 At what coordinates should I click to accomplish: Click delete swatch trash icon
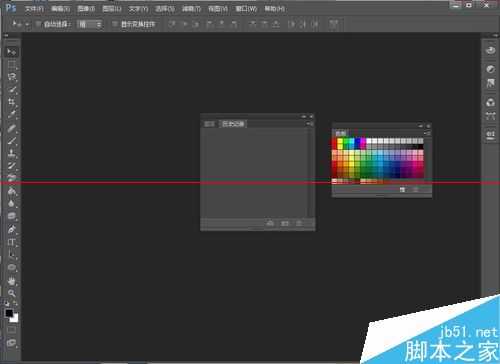click(x=416, y=190)
